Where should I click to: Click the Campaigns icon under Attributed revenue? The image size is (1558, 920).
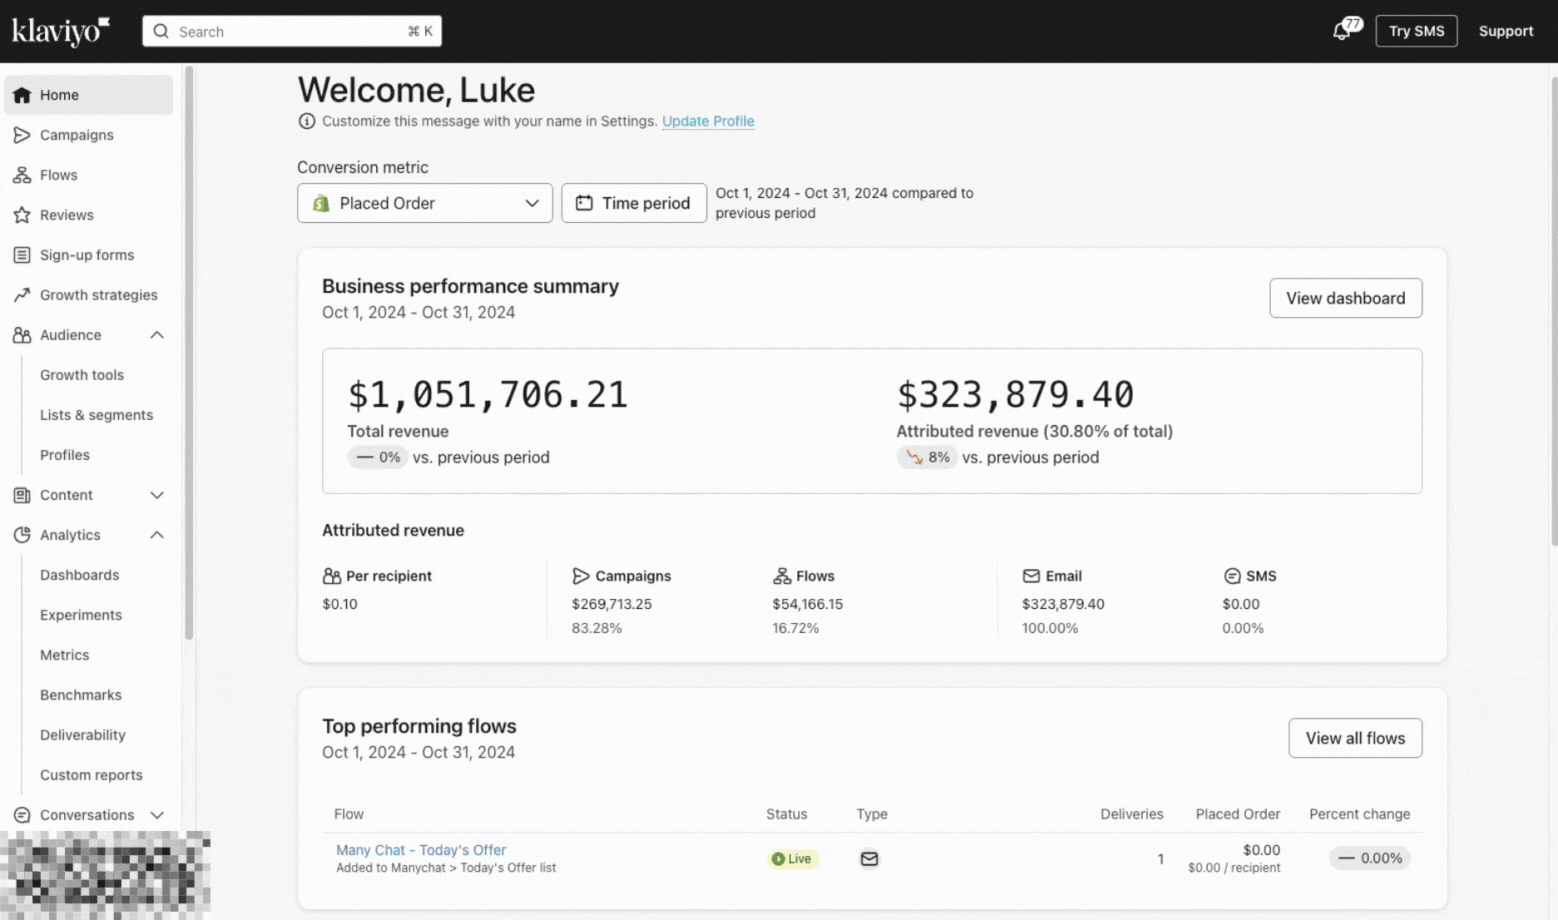click(x=581, y=576)
